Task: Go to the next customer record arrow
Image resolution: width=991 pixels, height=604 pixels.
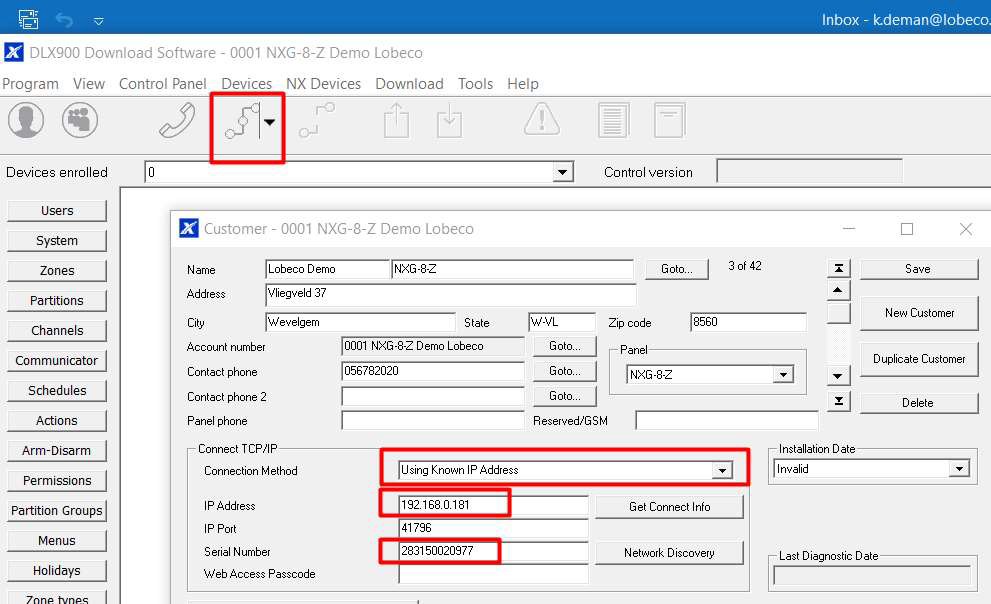Action: (838, 376)
